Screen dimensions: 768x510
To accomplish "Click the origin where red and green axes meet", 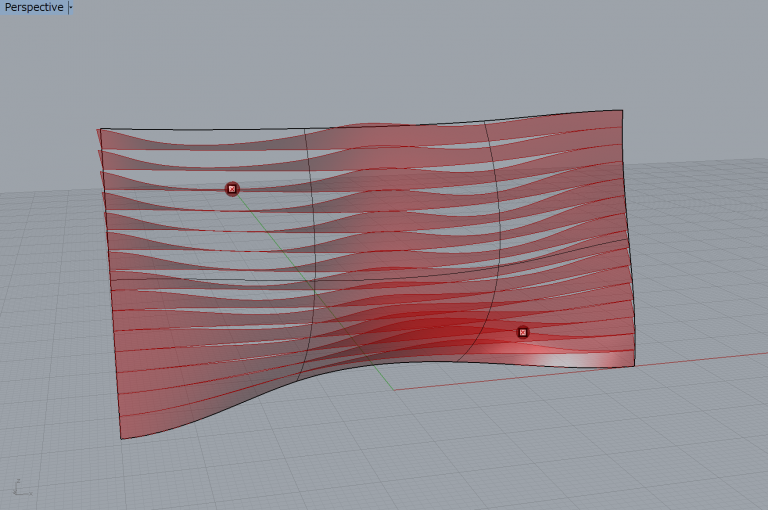I will tap(394, 389).
